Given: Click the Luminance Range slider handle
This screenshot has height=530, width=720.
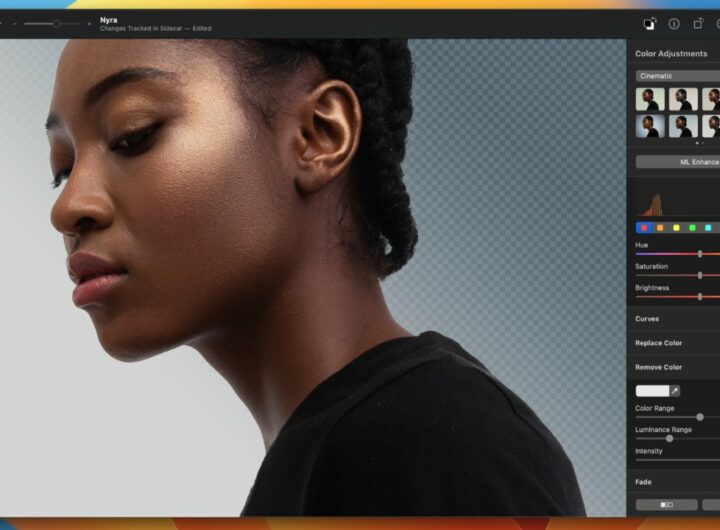Looking at the screenshot, I should [x=670, y=438].
